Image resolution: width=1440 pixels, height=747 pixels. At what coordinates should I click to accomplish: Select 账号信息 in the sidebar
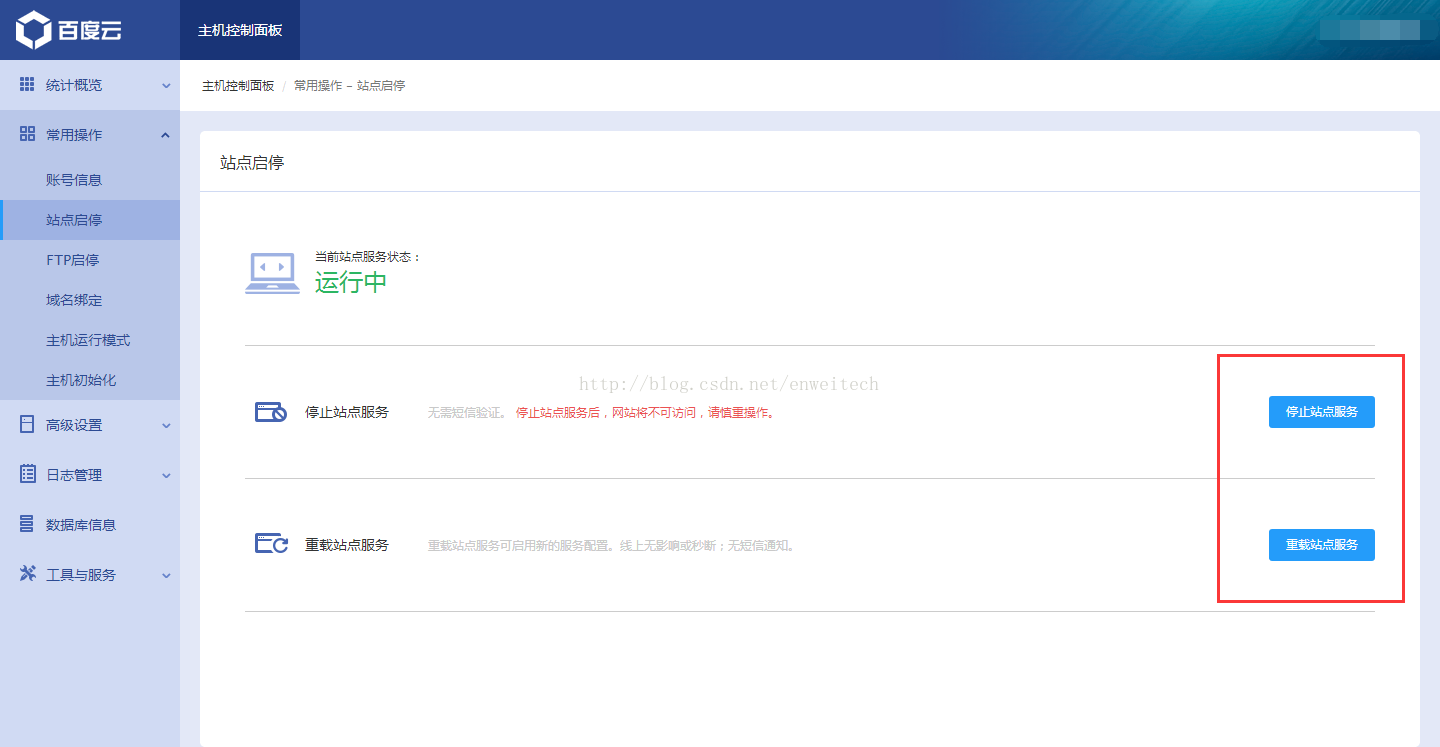(74, 180)
